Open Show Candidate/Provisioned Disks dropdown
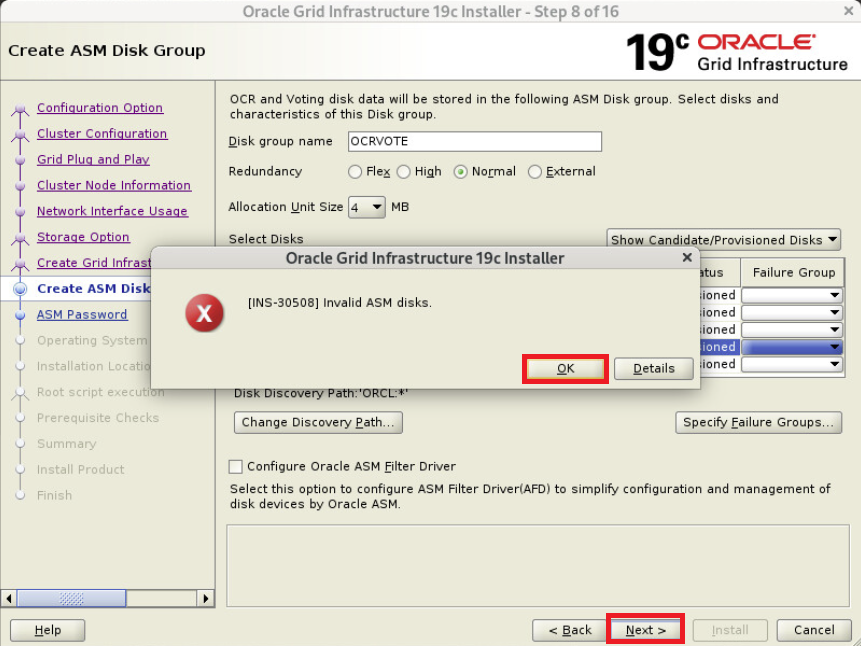Viewport: 861px width, 646px height. [x=723, y=240]
